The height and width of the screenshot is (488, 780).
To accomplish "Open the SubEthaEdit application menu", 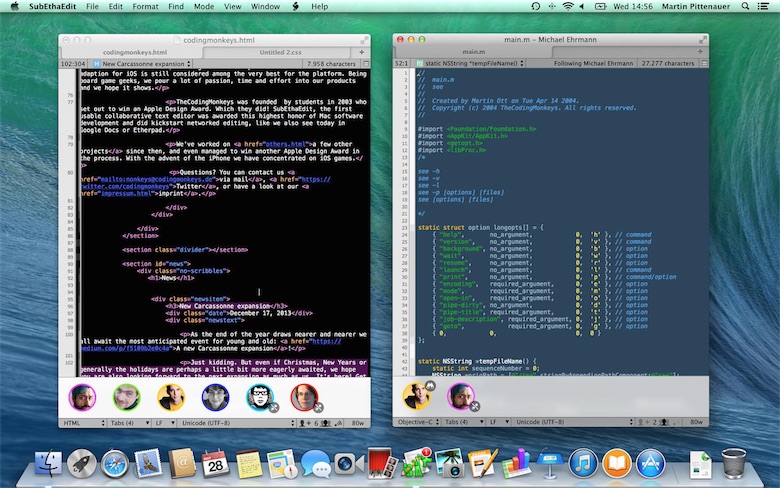I will 52,6.
